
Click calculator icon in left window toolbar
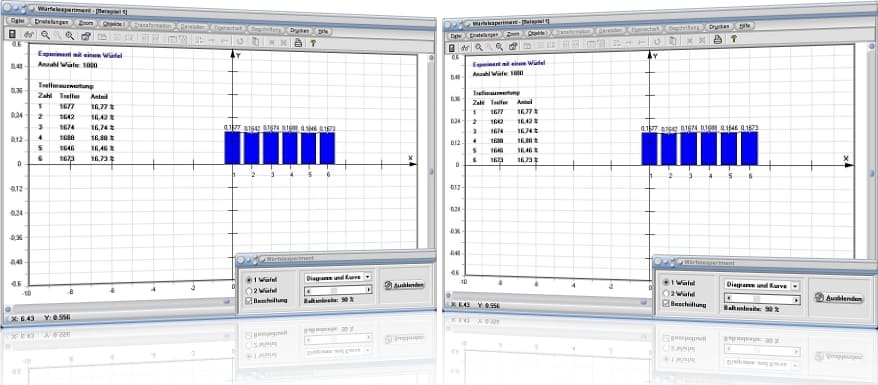12,35
